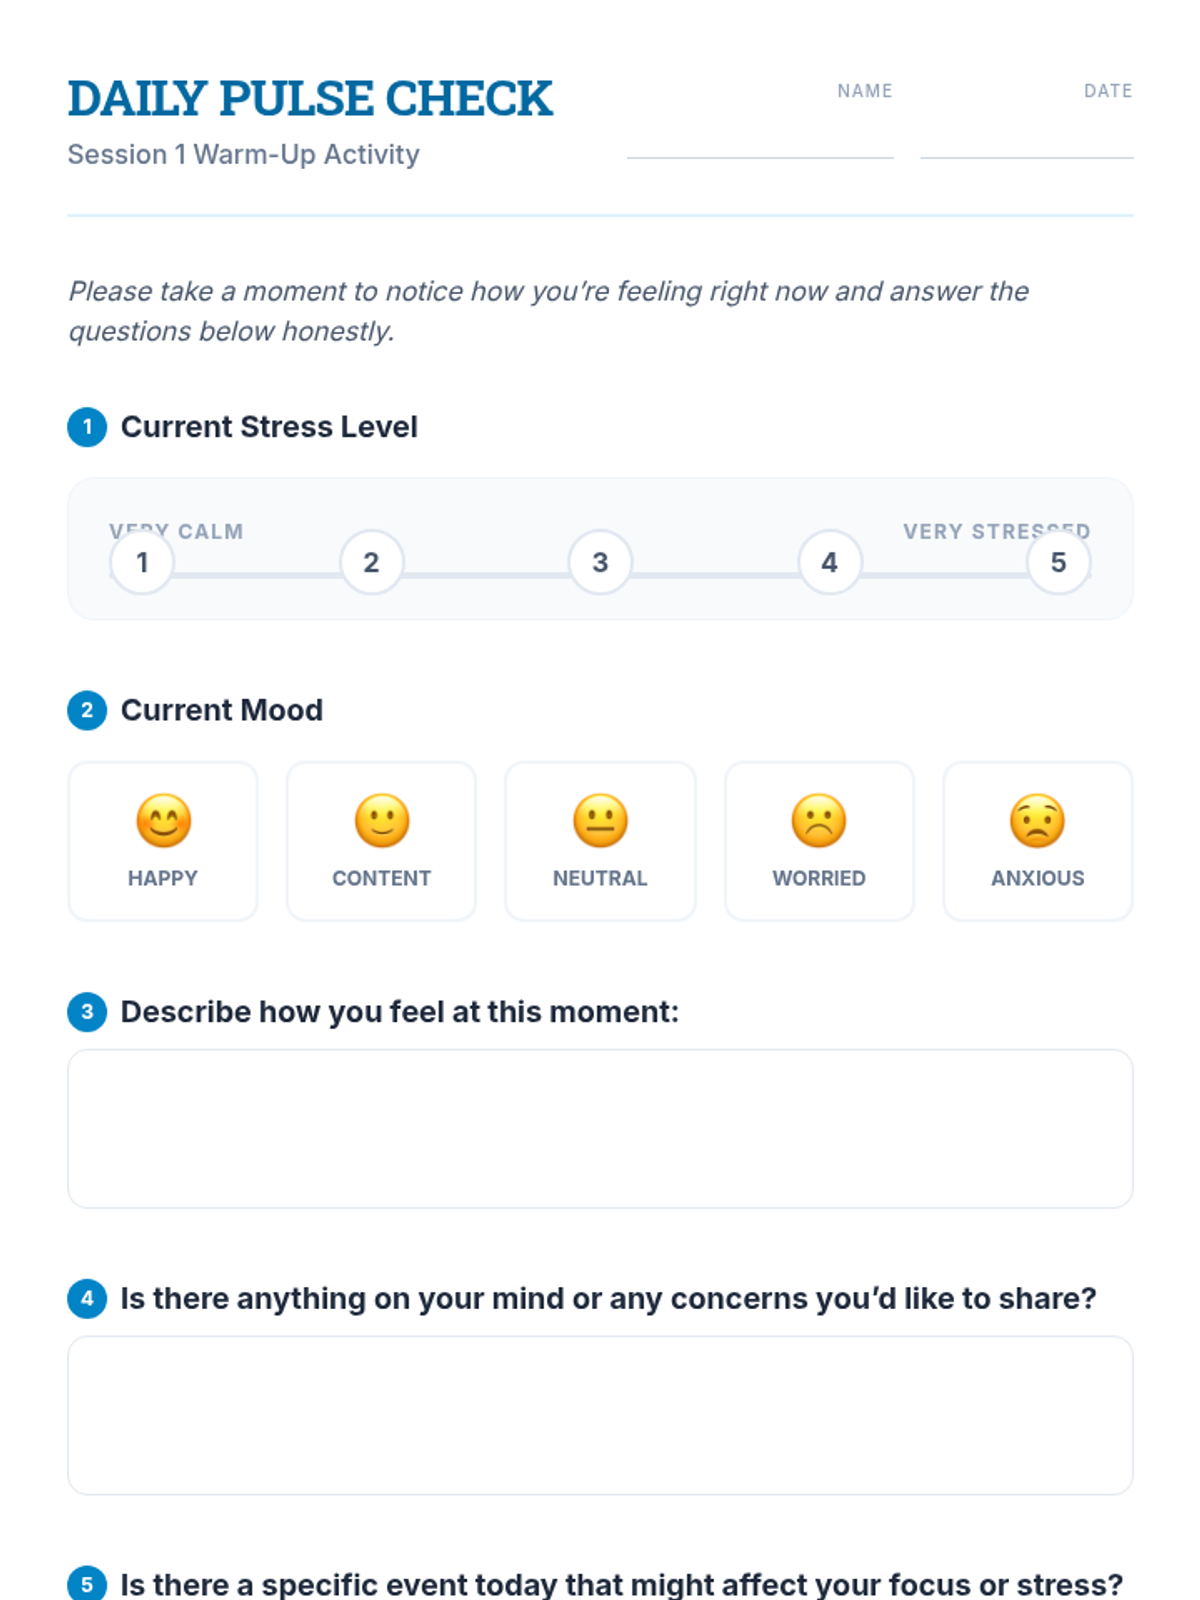This screenshot has width=1200, height=1600.
Task: Select stress level 3 circle
Action: pyautogui.click(x=600, y=562)
